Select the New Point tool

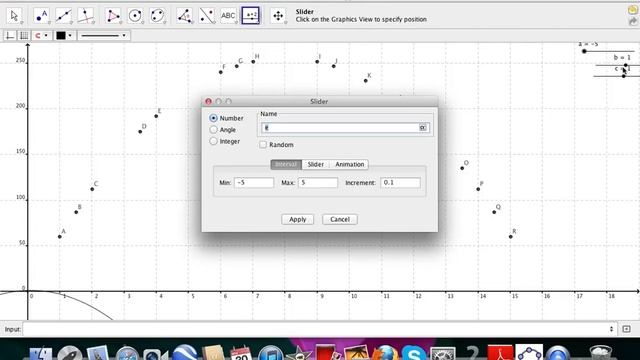tap(42, 16)
